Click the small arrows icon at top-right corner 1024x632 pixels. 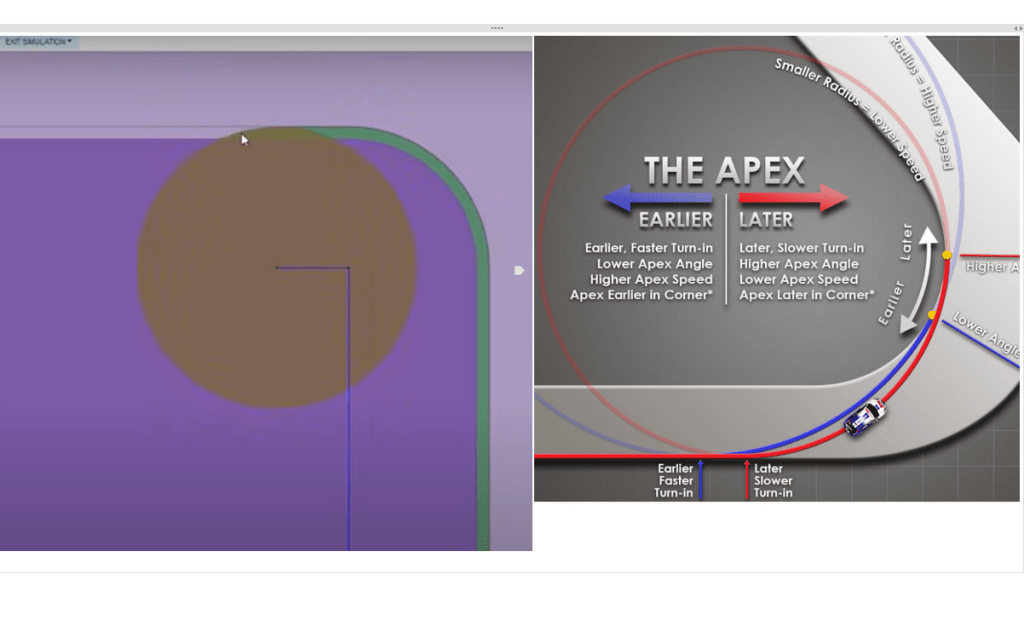point(1017,28)
